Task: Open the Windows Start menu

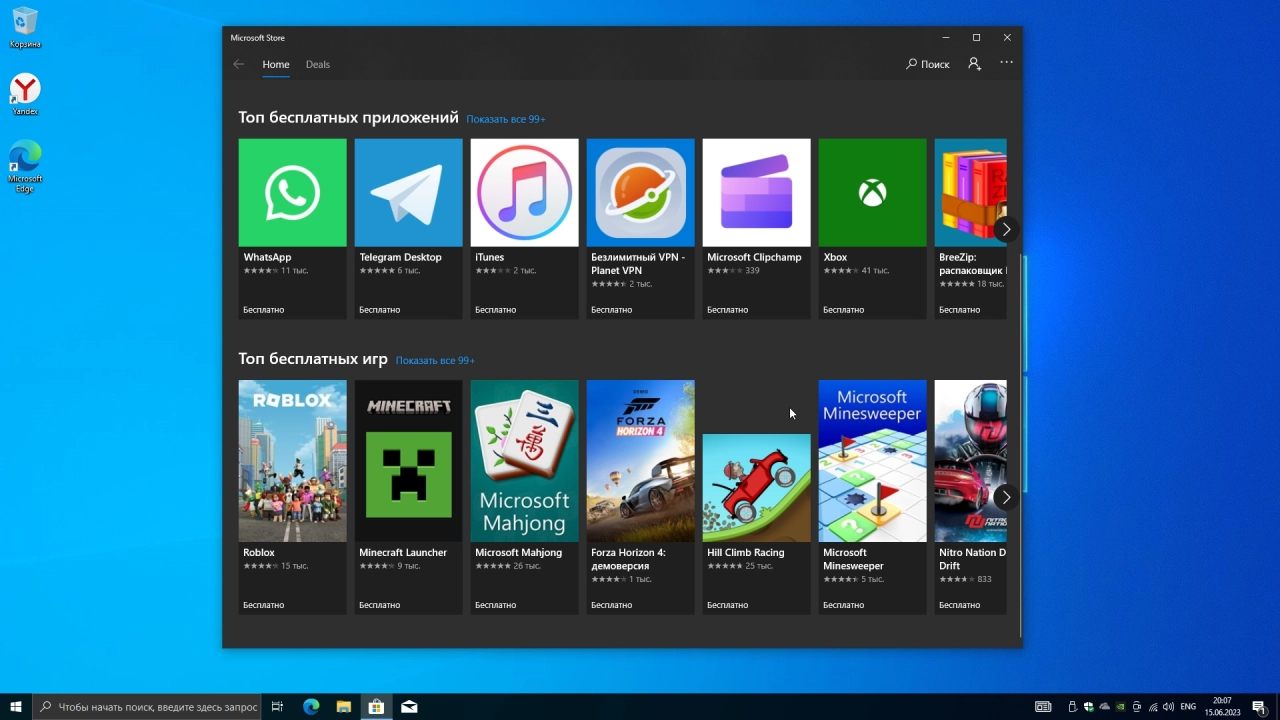Action: pos(16,707)
